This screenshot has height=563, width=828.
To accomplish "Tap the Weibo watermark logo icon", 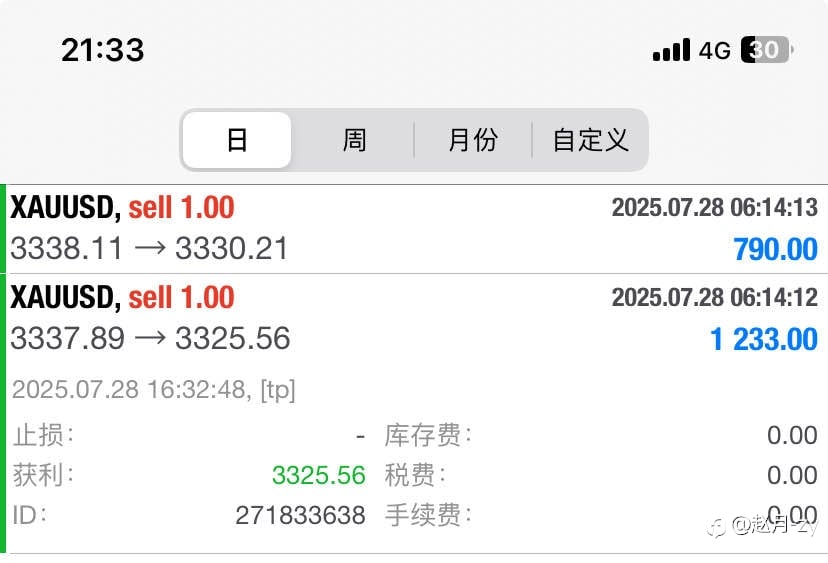I will pos(717,527).
